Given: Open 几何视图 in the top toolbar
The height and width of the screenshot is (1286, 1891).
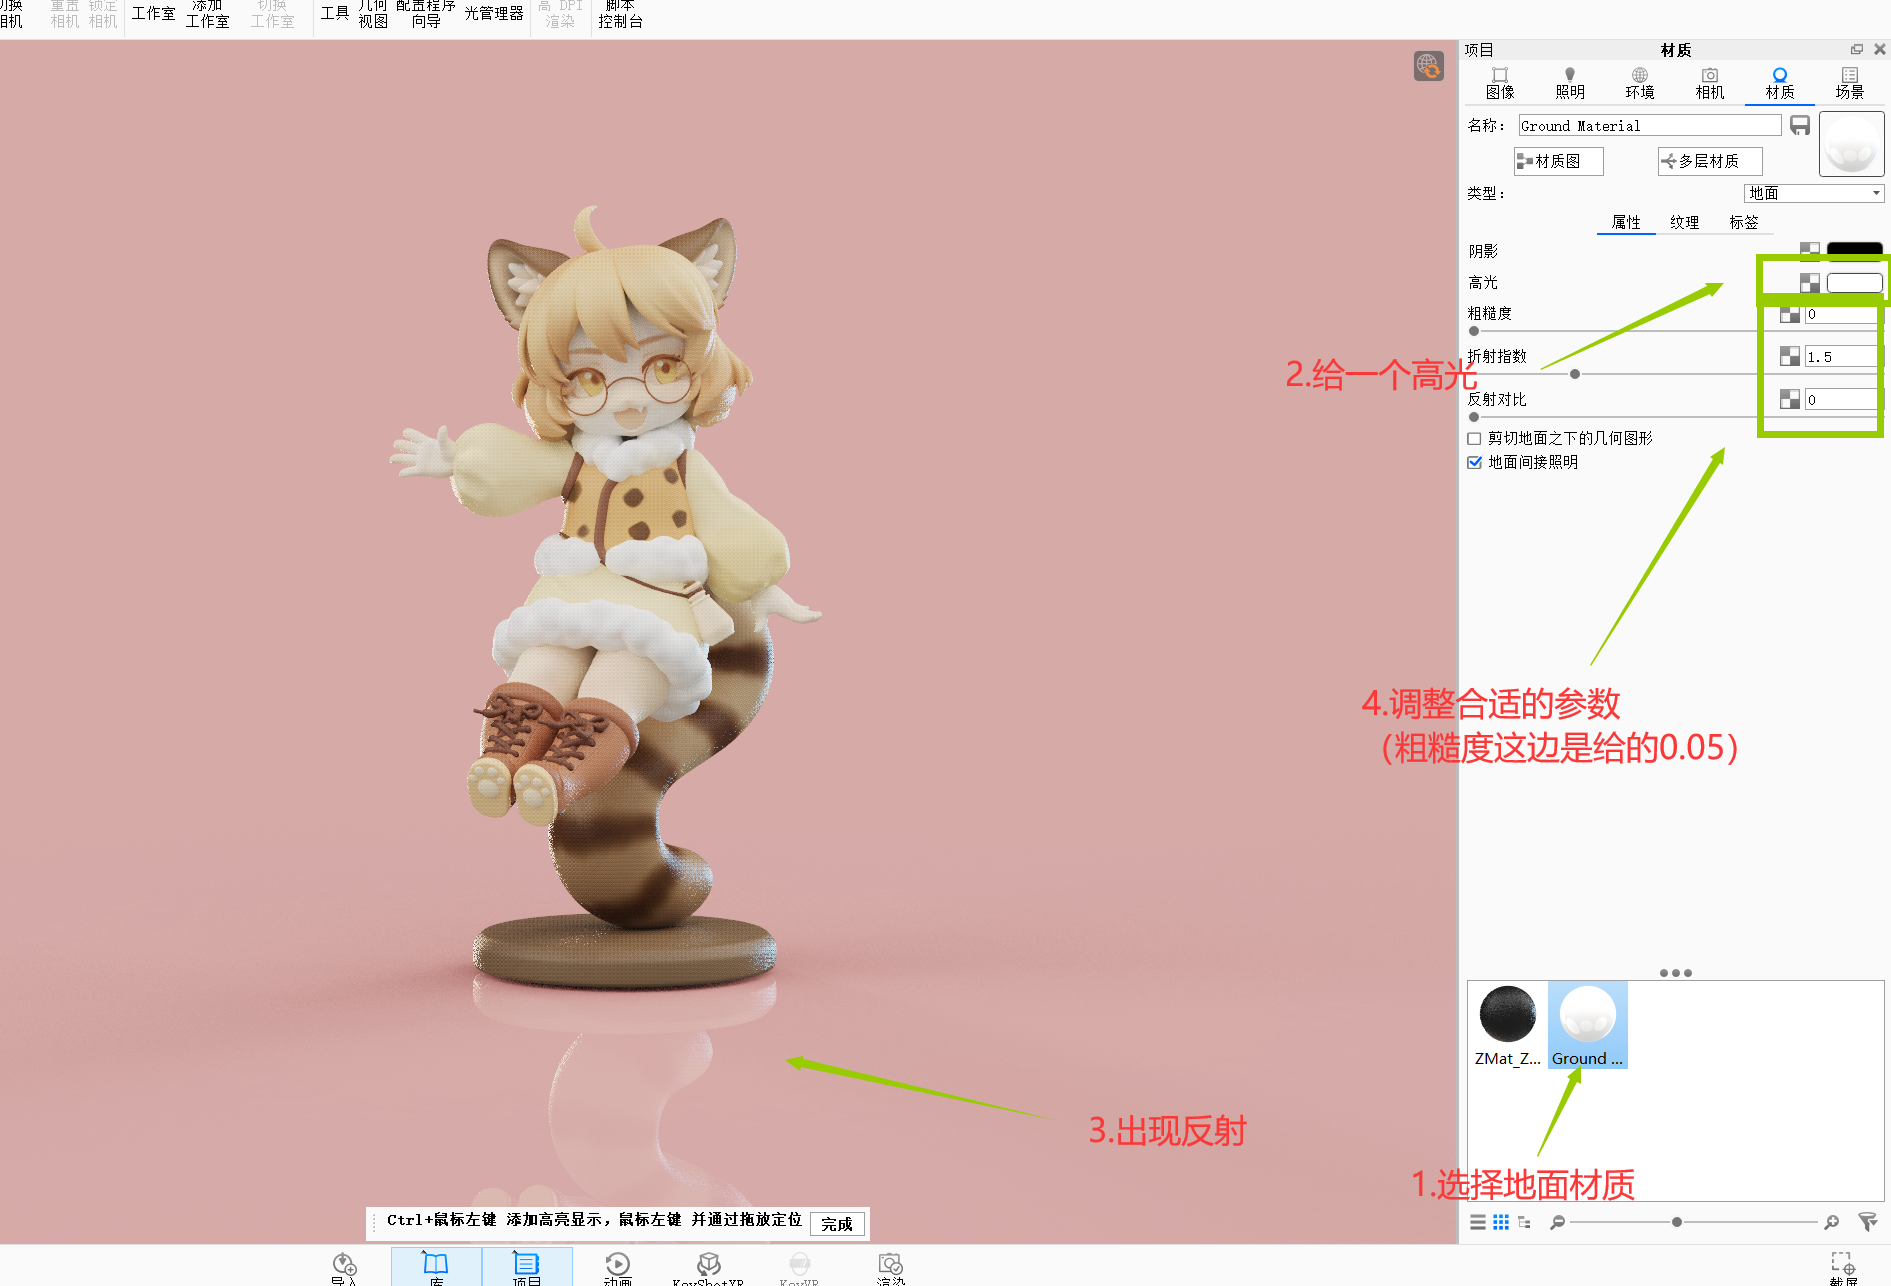Looking at the screenshot, I should tap(373, 13).
